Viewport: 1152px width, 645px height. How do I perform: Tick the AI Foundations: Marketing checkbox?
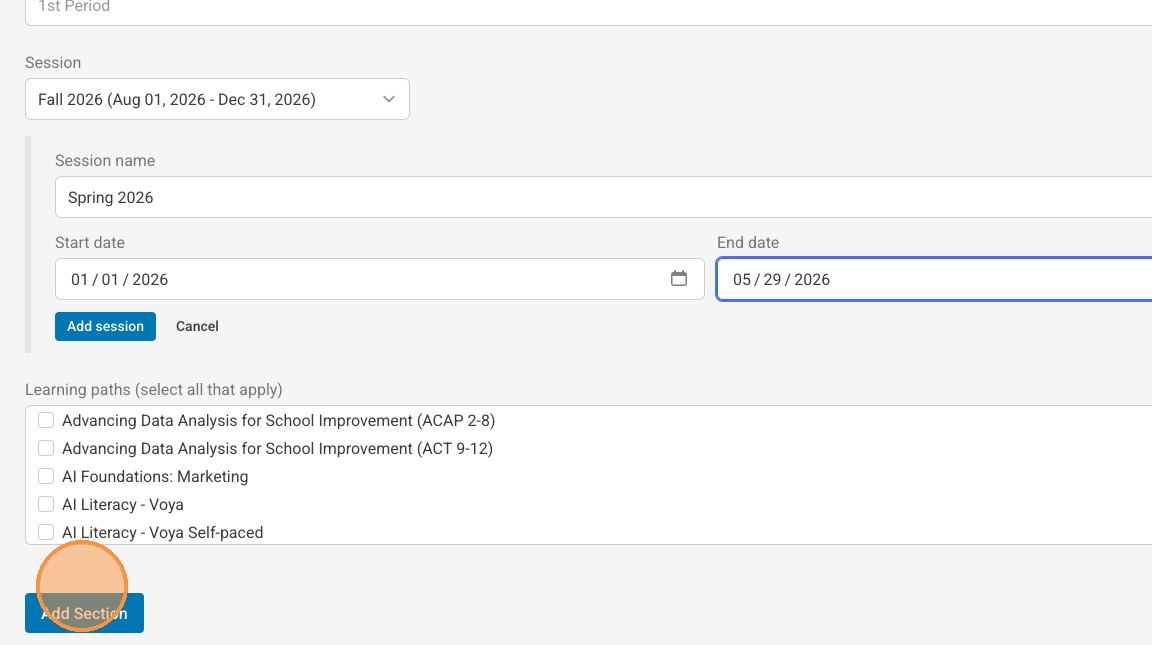[x=46, y=476]
